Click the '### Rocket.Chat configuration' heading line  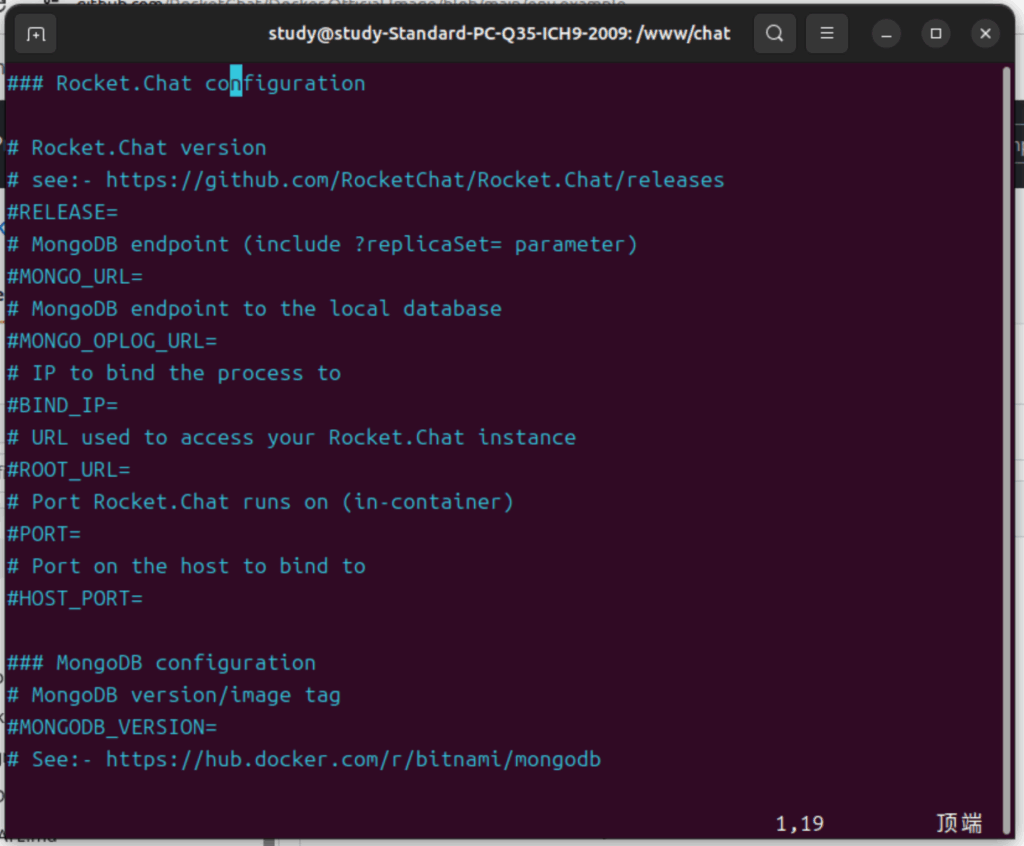(186, 84)
